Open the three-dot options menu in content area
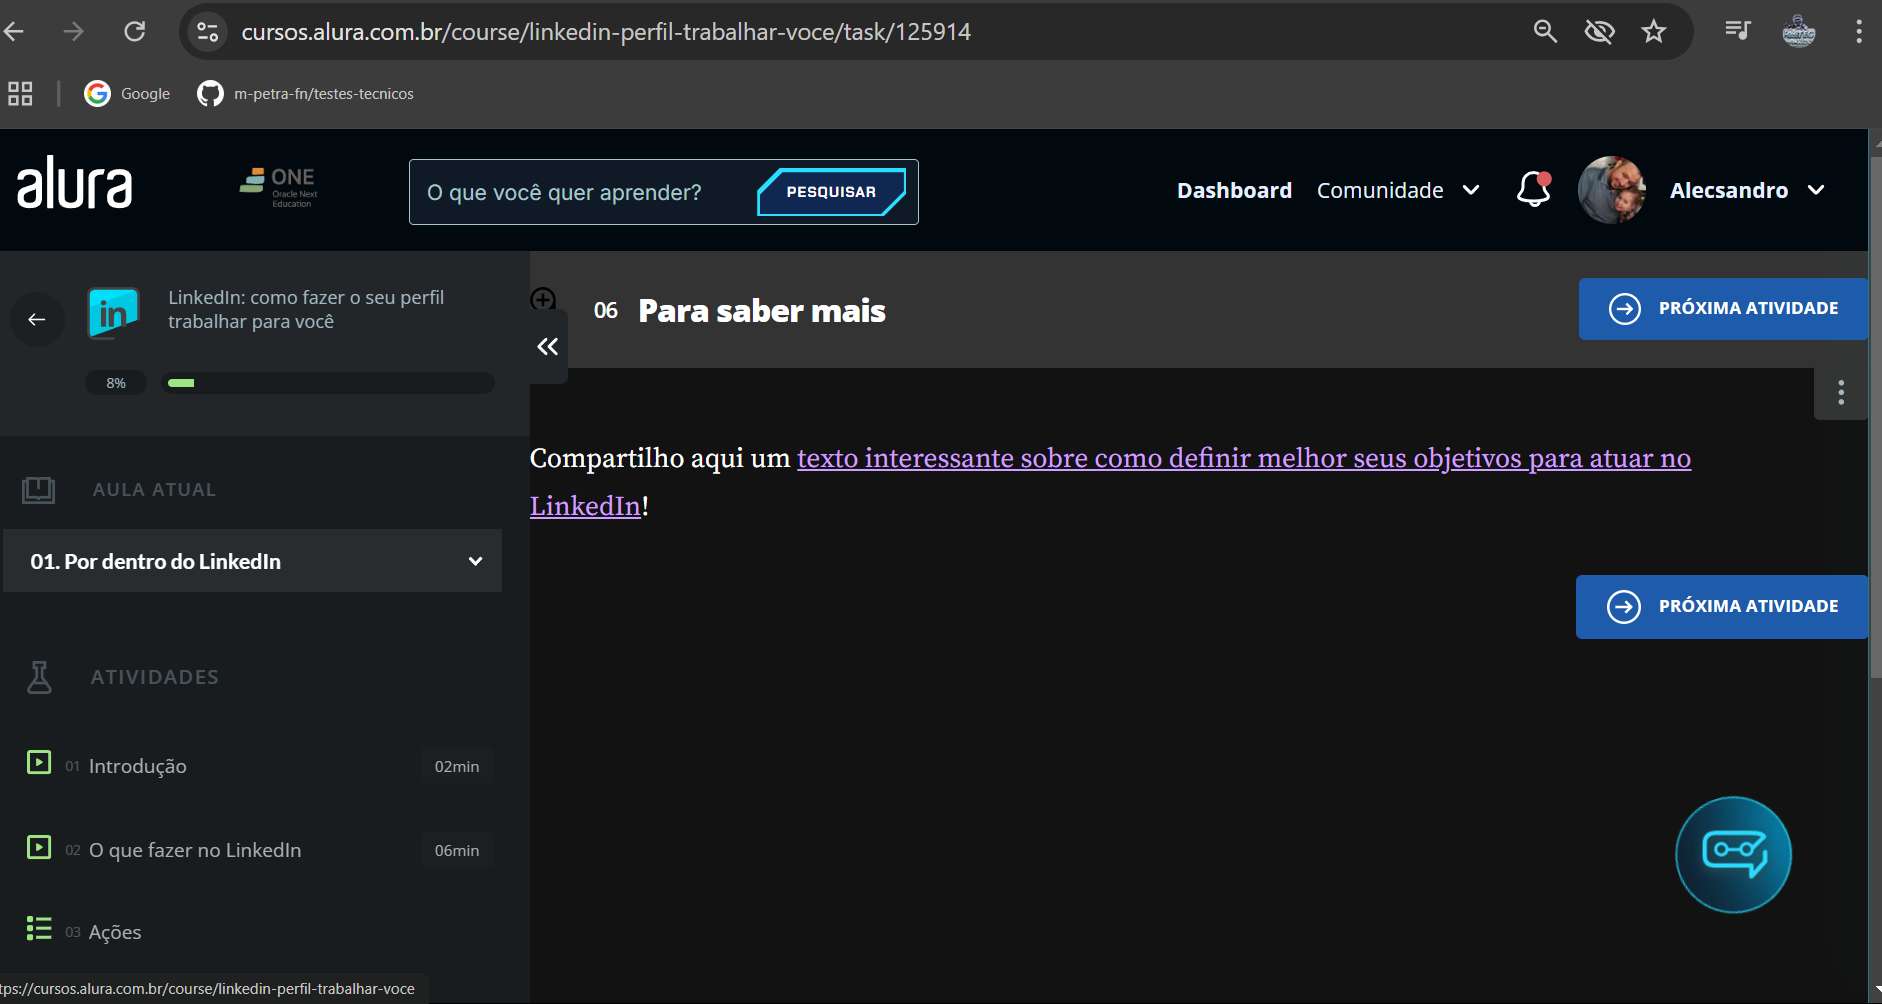Screen dimensions: 1882x1004 (x=1841, y=392)
